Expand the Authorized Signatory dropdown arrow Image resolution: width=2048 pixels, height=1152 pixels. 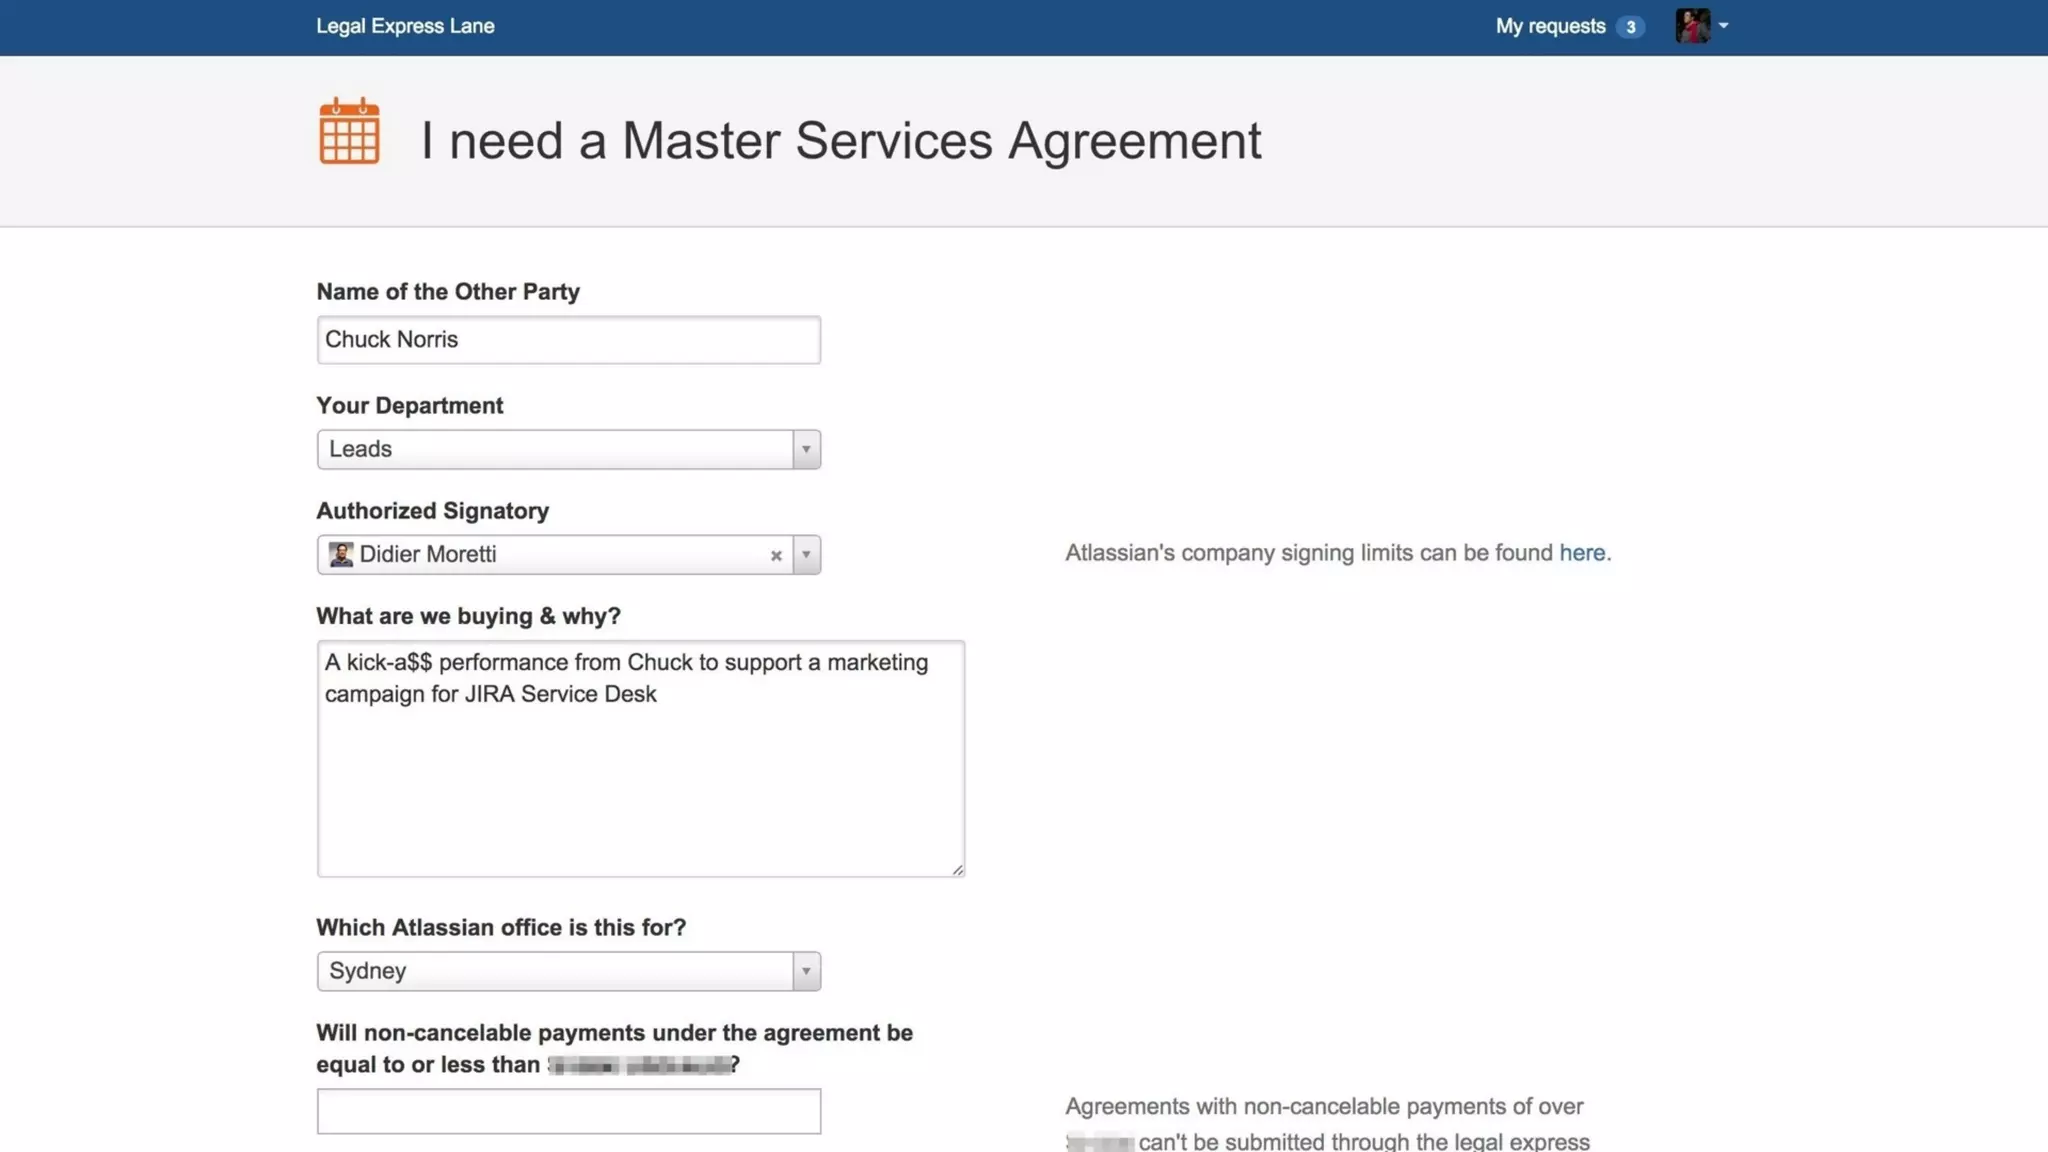click(806, 555)
